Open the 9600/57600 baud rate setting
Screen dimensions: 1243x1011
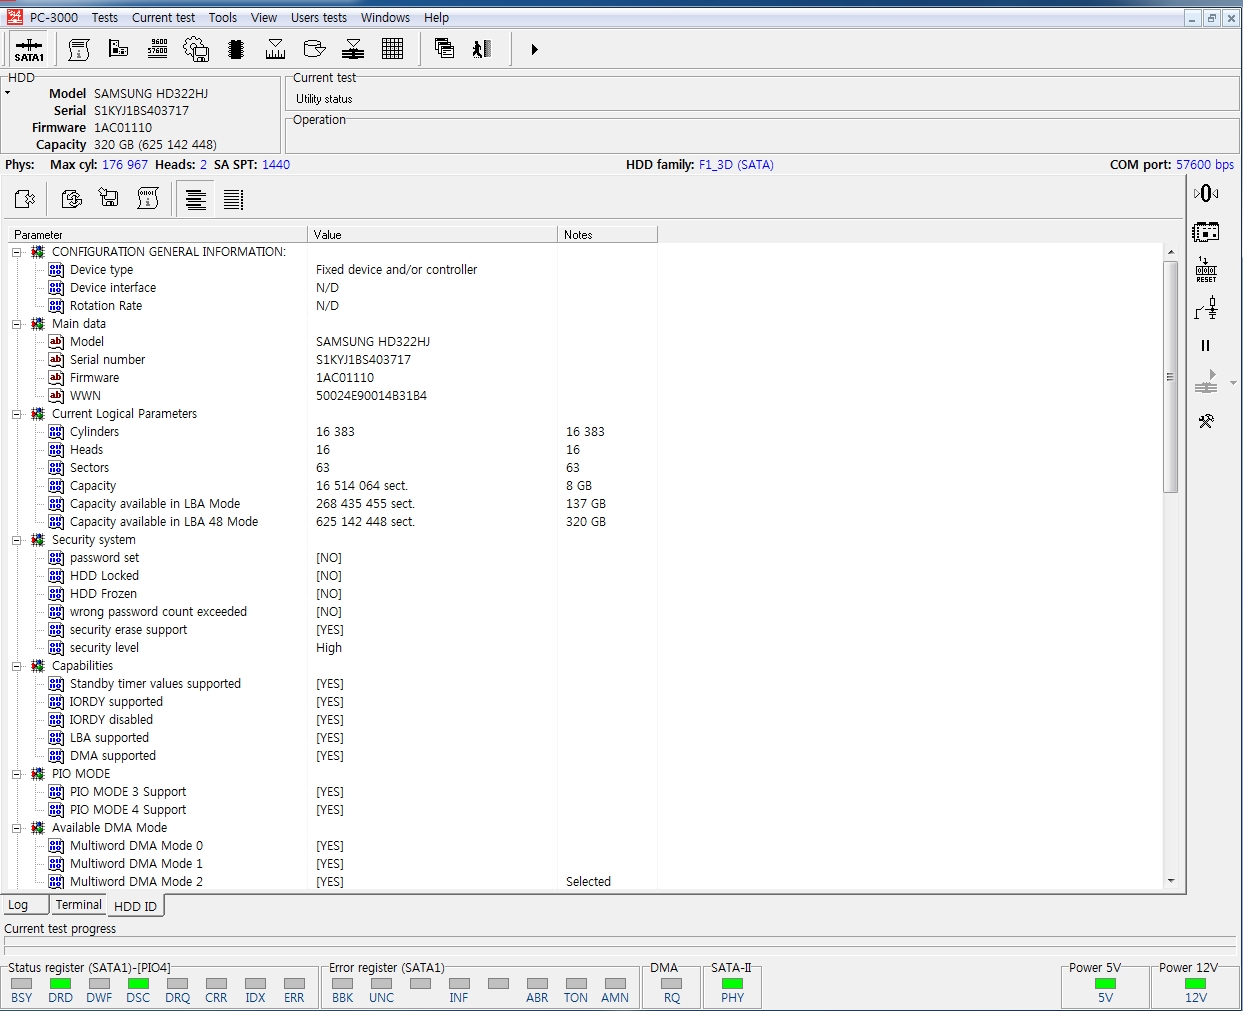(x=157, y=49)
